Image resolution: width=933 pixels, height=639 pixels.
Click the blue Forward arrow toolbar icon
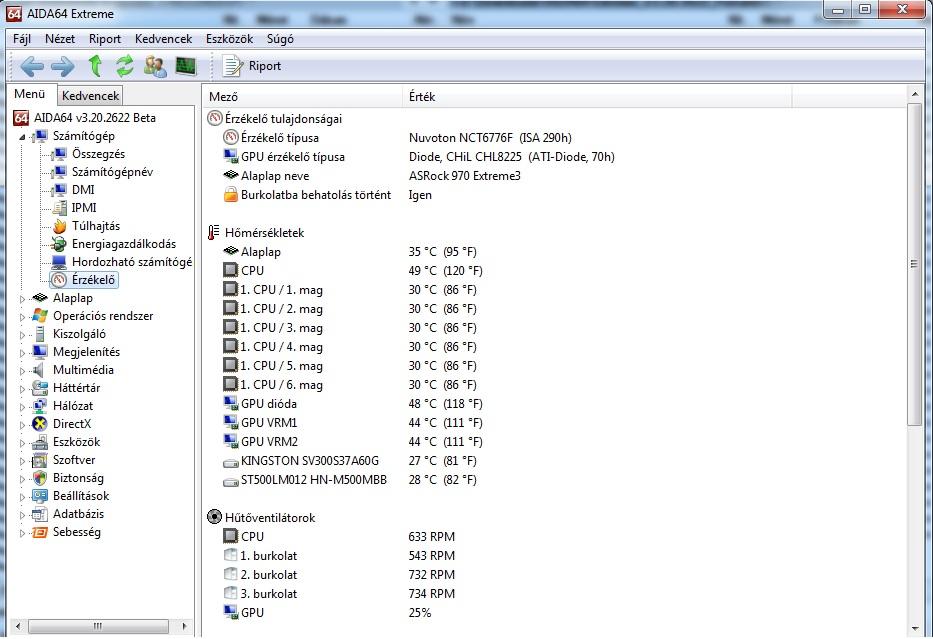tap(62, 66)
